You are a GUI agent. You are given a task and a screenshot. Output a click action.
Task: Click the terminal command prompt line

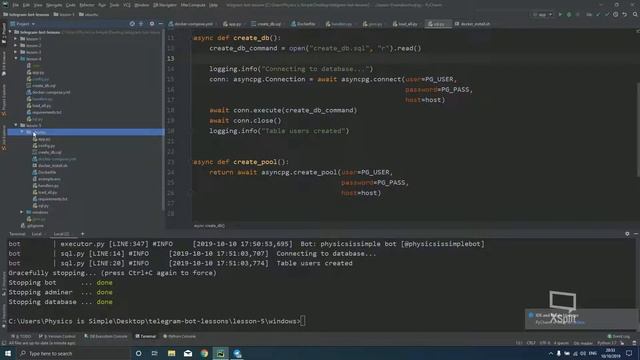pos(157,321)
